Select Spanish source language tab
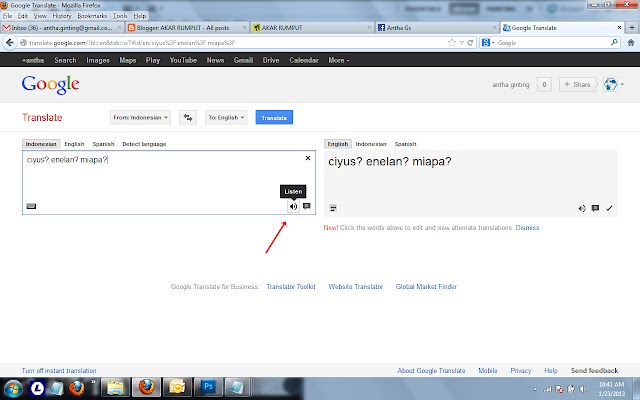Image resolution: width=640 pixels, height=400 pixels. pos(103,144)
